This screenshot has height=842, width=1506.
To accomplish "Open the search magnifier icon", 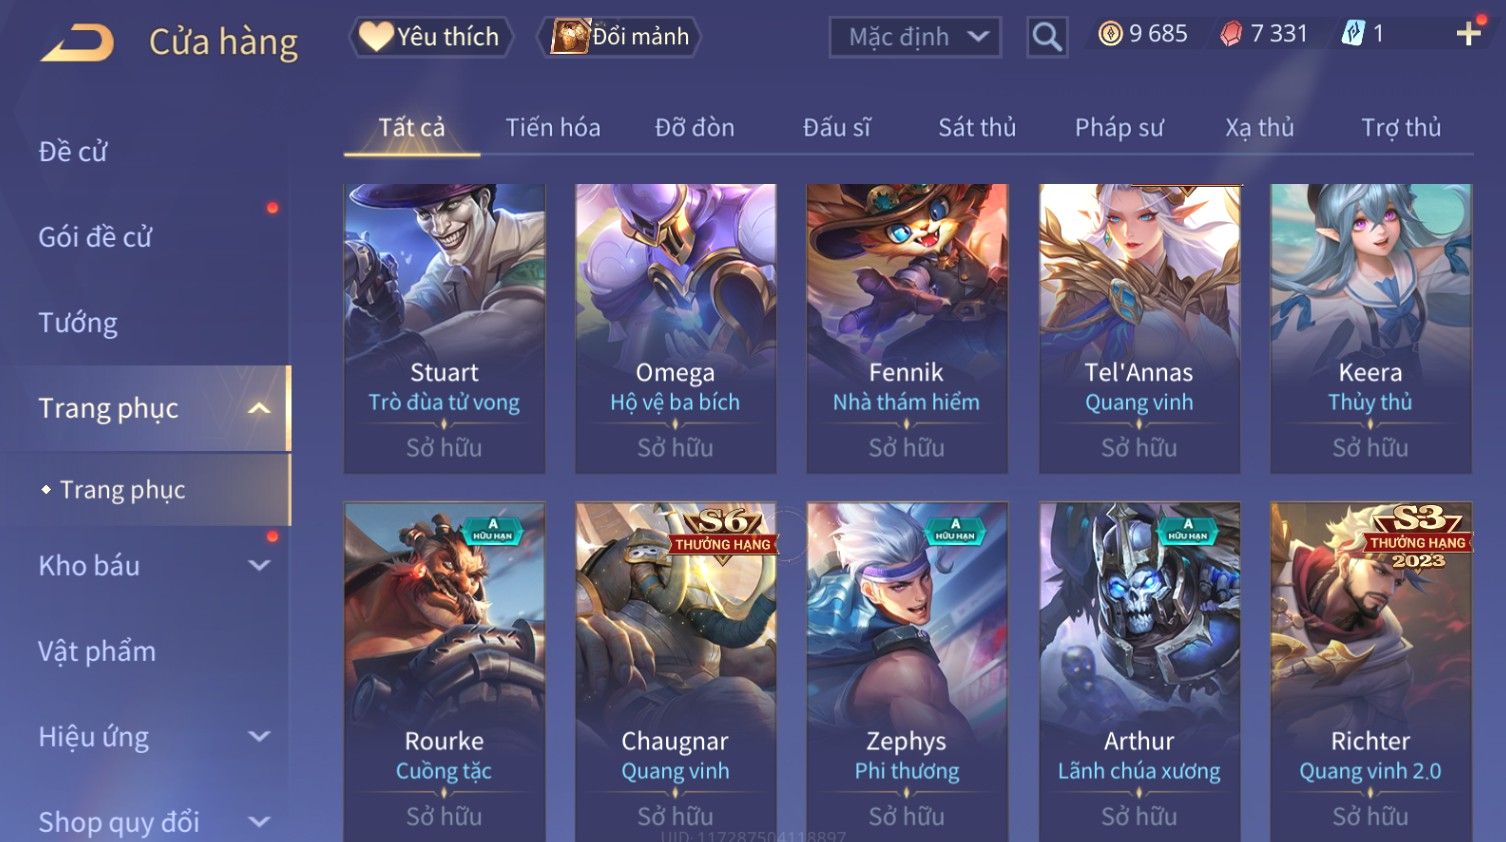I will (x=1047, y=37).
